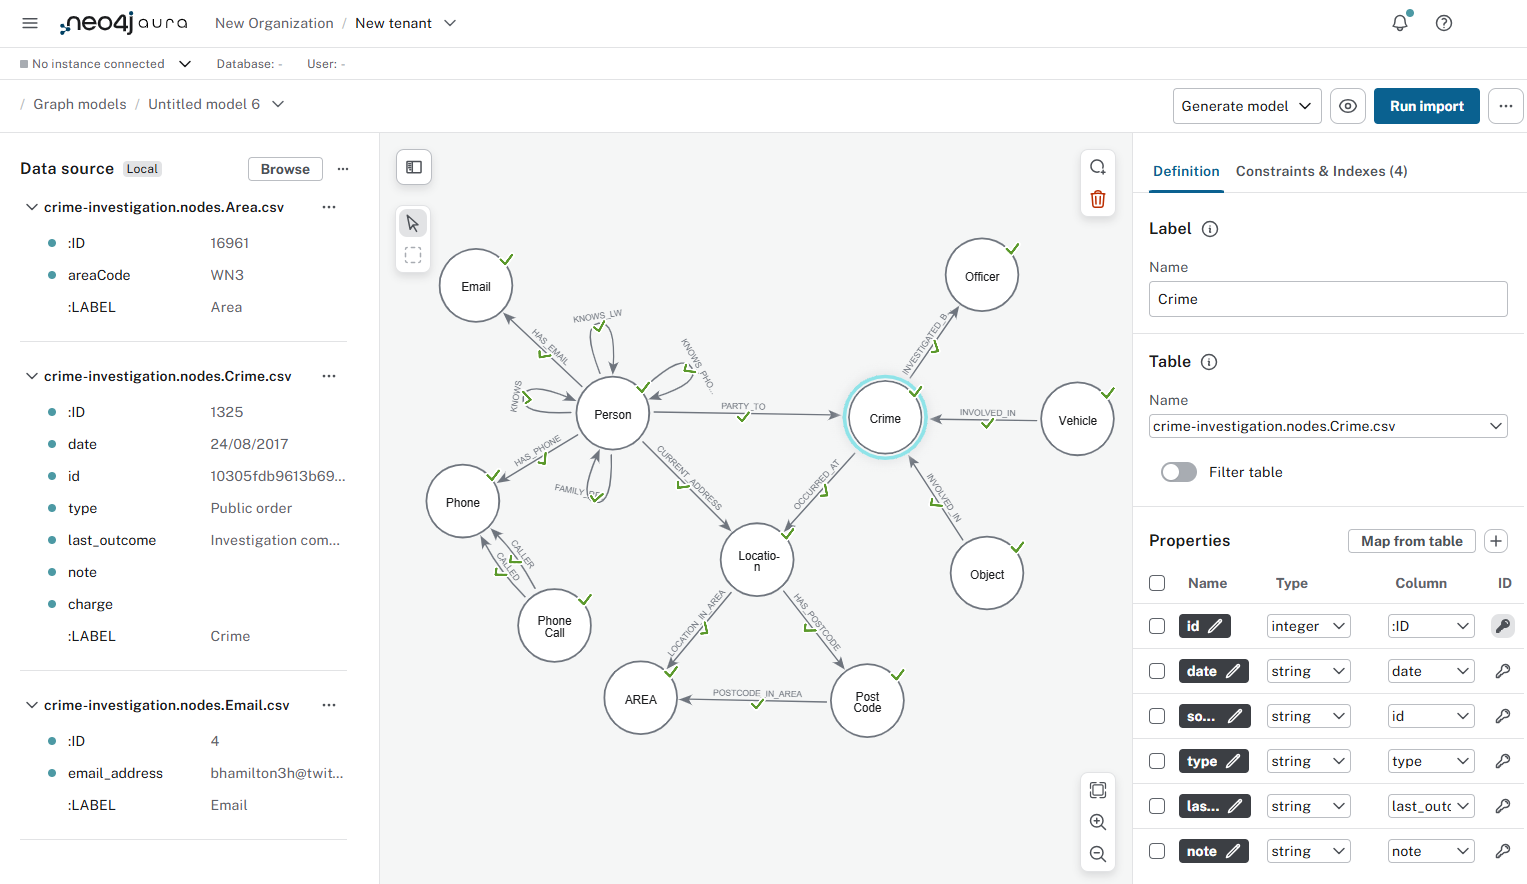
Task: Open the hamburger navigation menu
Action: (x=30, y=23)
